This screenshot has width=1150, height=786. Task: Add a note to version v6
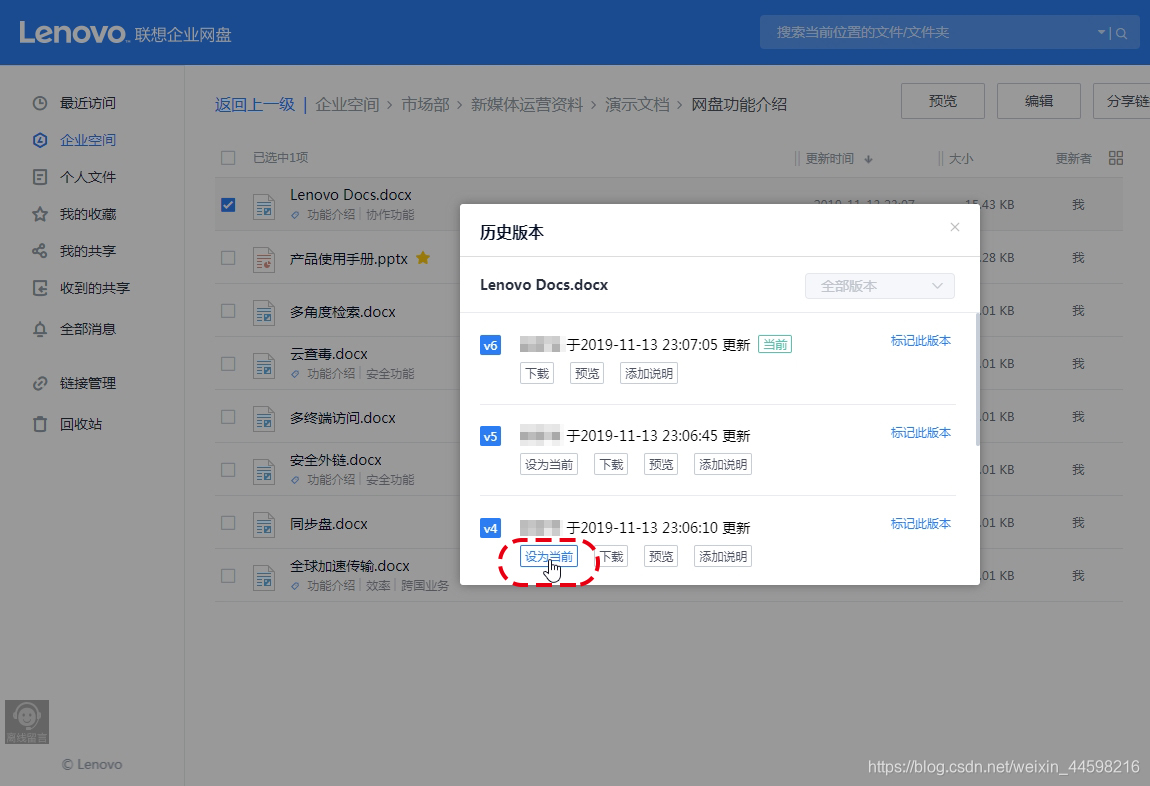(x=648, y=373)
